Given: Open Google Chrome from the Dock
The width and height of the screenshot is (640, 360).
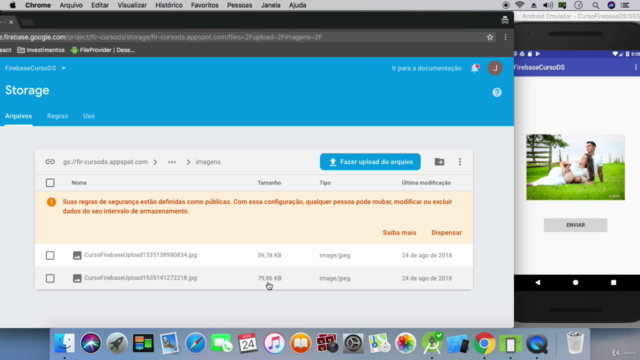Looking at the screenshot, I should 484,343.
